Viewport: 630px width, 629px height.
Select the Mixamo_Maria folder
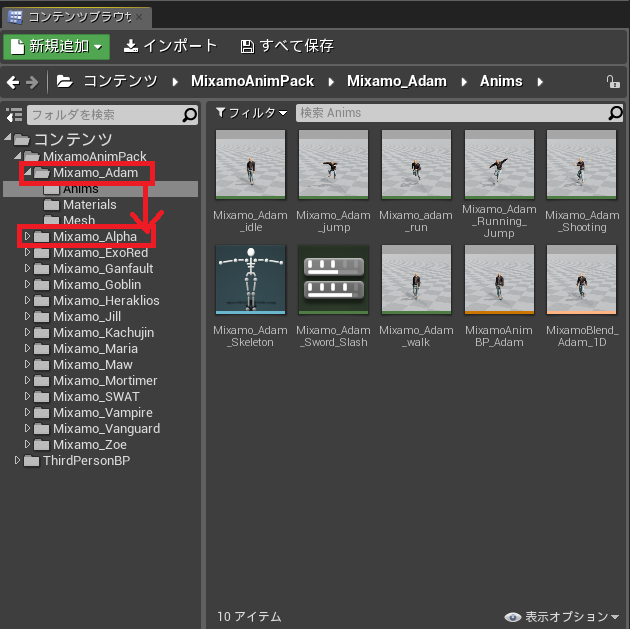point(86,349)
